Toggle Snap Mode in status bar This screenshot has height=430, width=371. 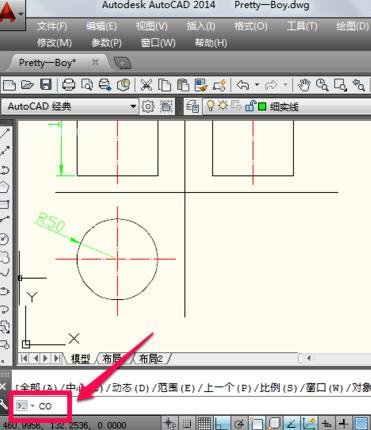[187, 424]
